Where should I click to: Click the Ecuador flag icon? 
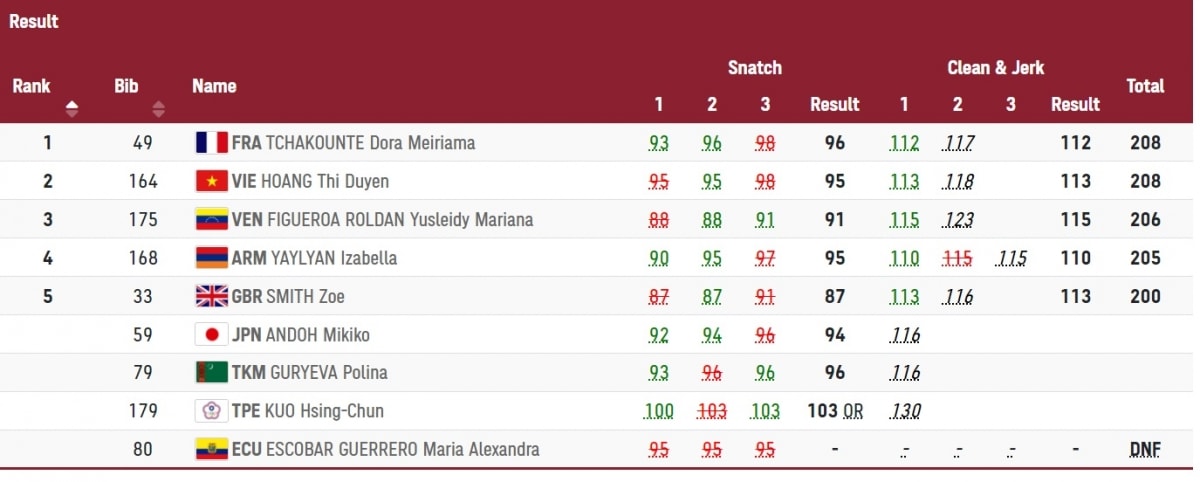pyautogui.click(x=211, y=449)
